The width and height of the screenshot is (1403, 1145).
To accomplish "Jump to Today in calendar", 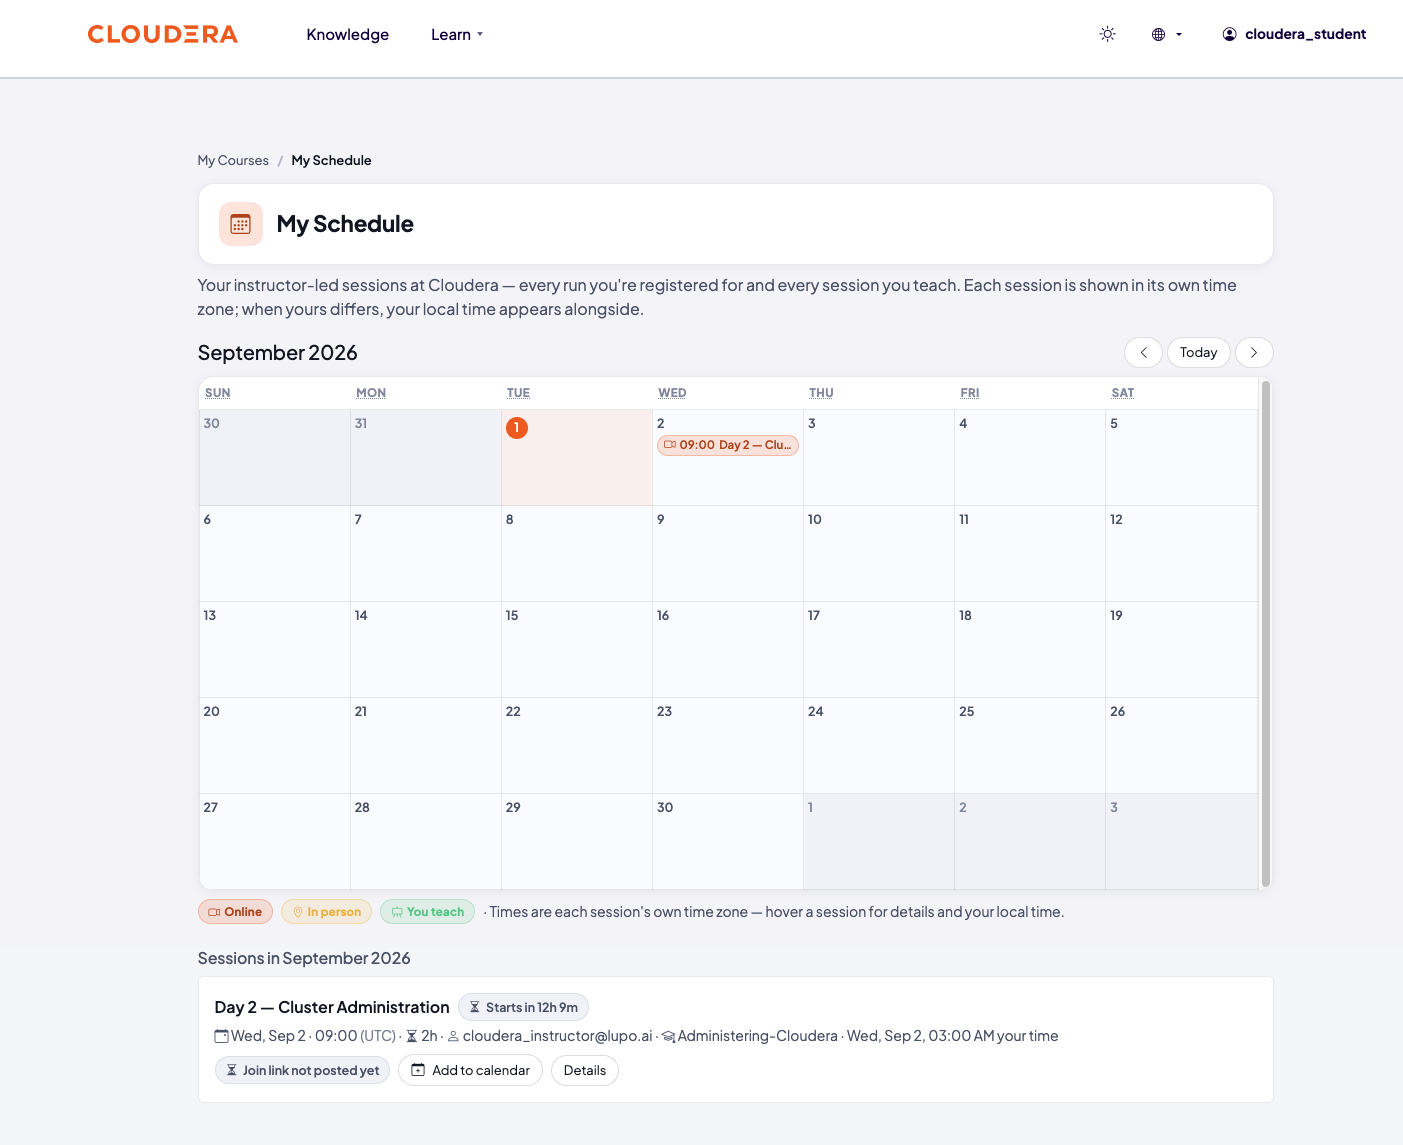I will pyautogui.click(x=1198, y=352).
